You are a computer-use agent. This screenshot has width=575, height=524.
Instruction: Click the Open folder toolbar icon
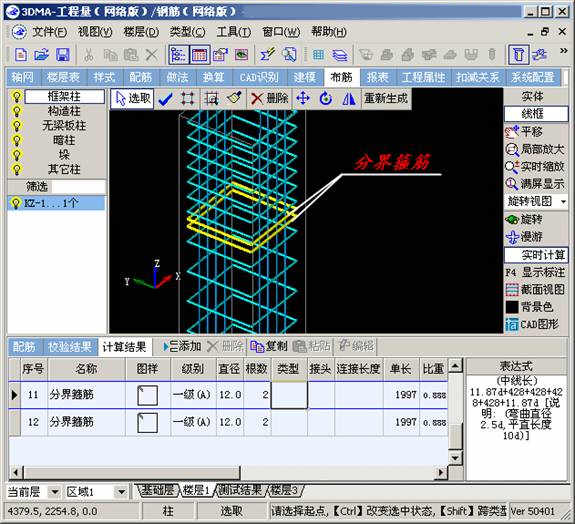point(41,55)
